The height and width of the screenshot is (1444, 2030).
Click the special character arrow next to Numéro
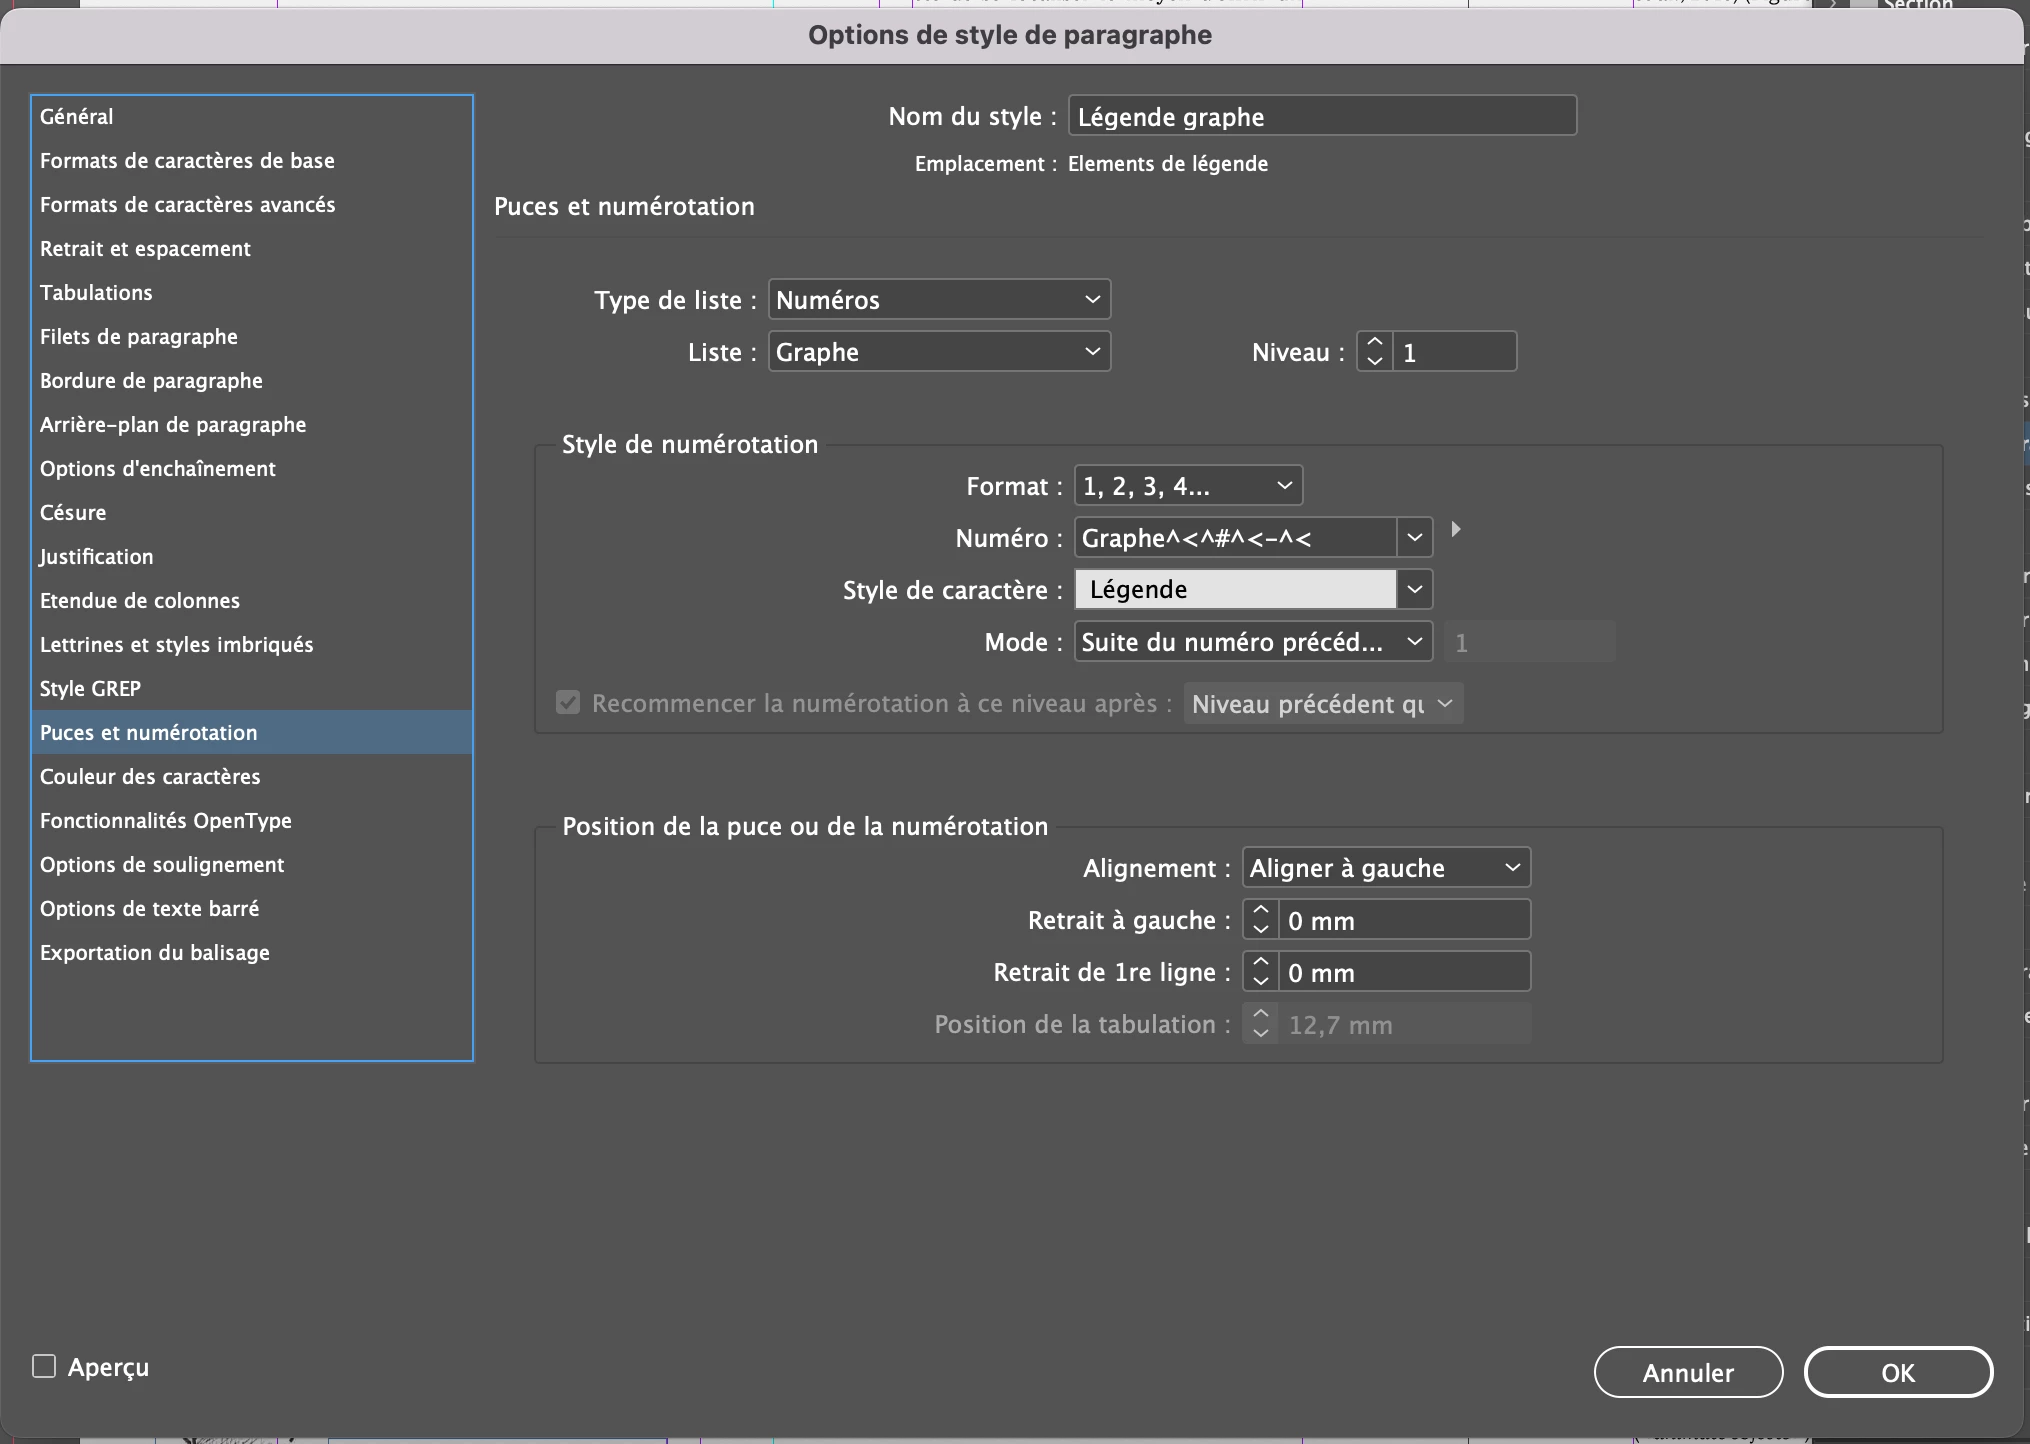point(1456,529)
